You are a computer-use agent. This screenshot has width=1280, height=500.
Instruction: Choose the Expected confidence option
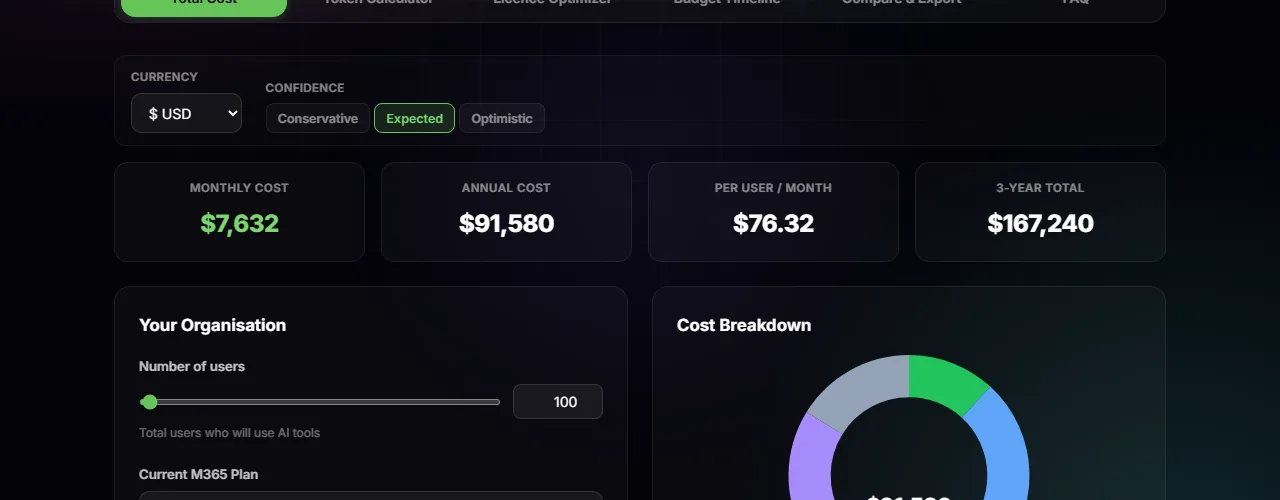[x=414, y=118]
